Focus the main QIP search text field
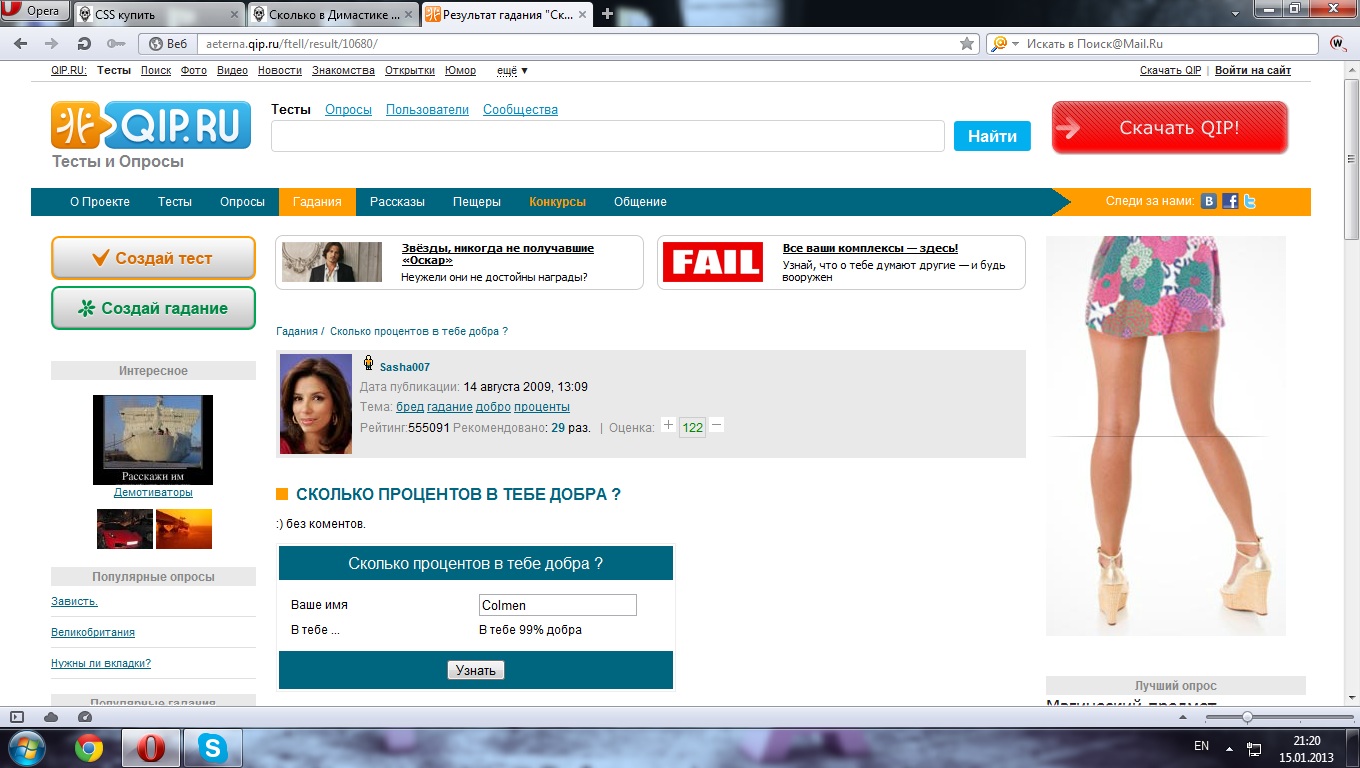The height and width of the screenshot is (768, 1360). [x=608, y=136]
